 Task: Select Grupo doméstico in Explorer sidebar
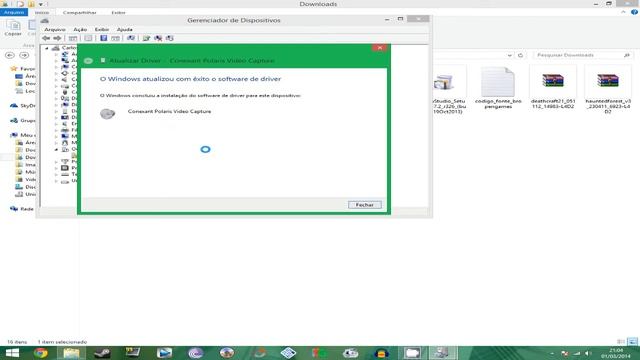click(23, 120)
